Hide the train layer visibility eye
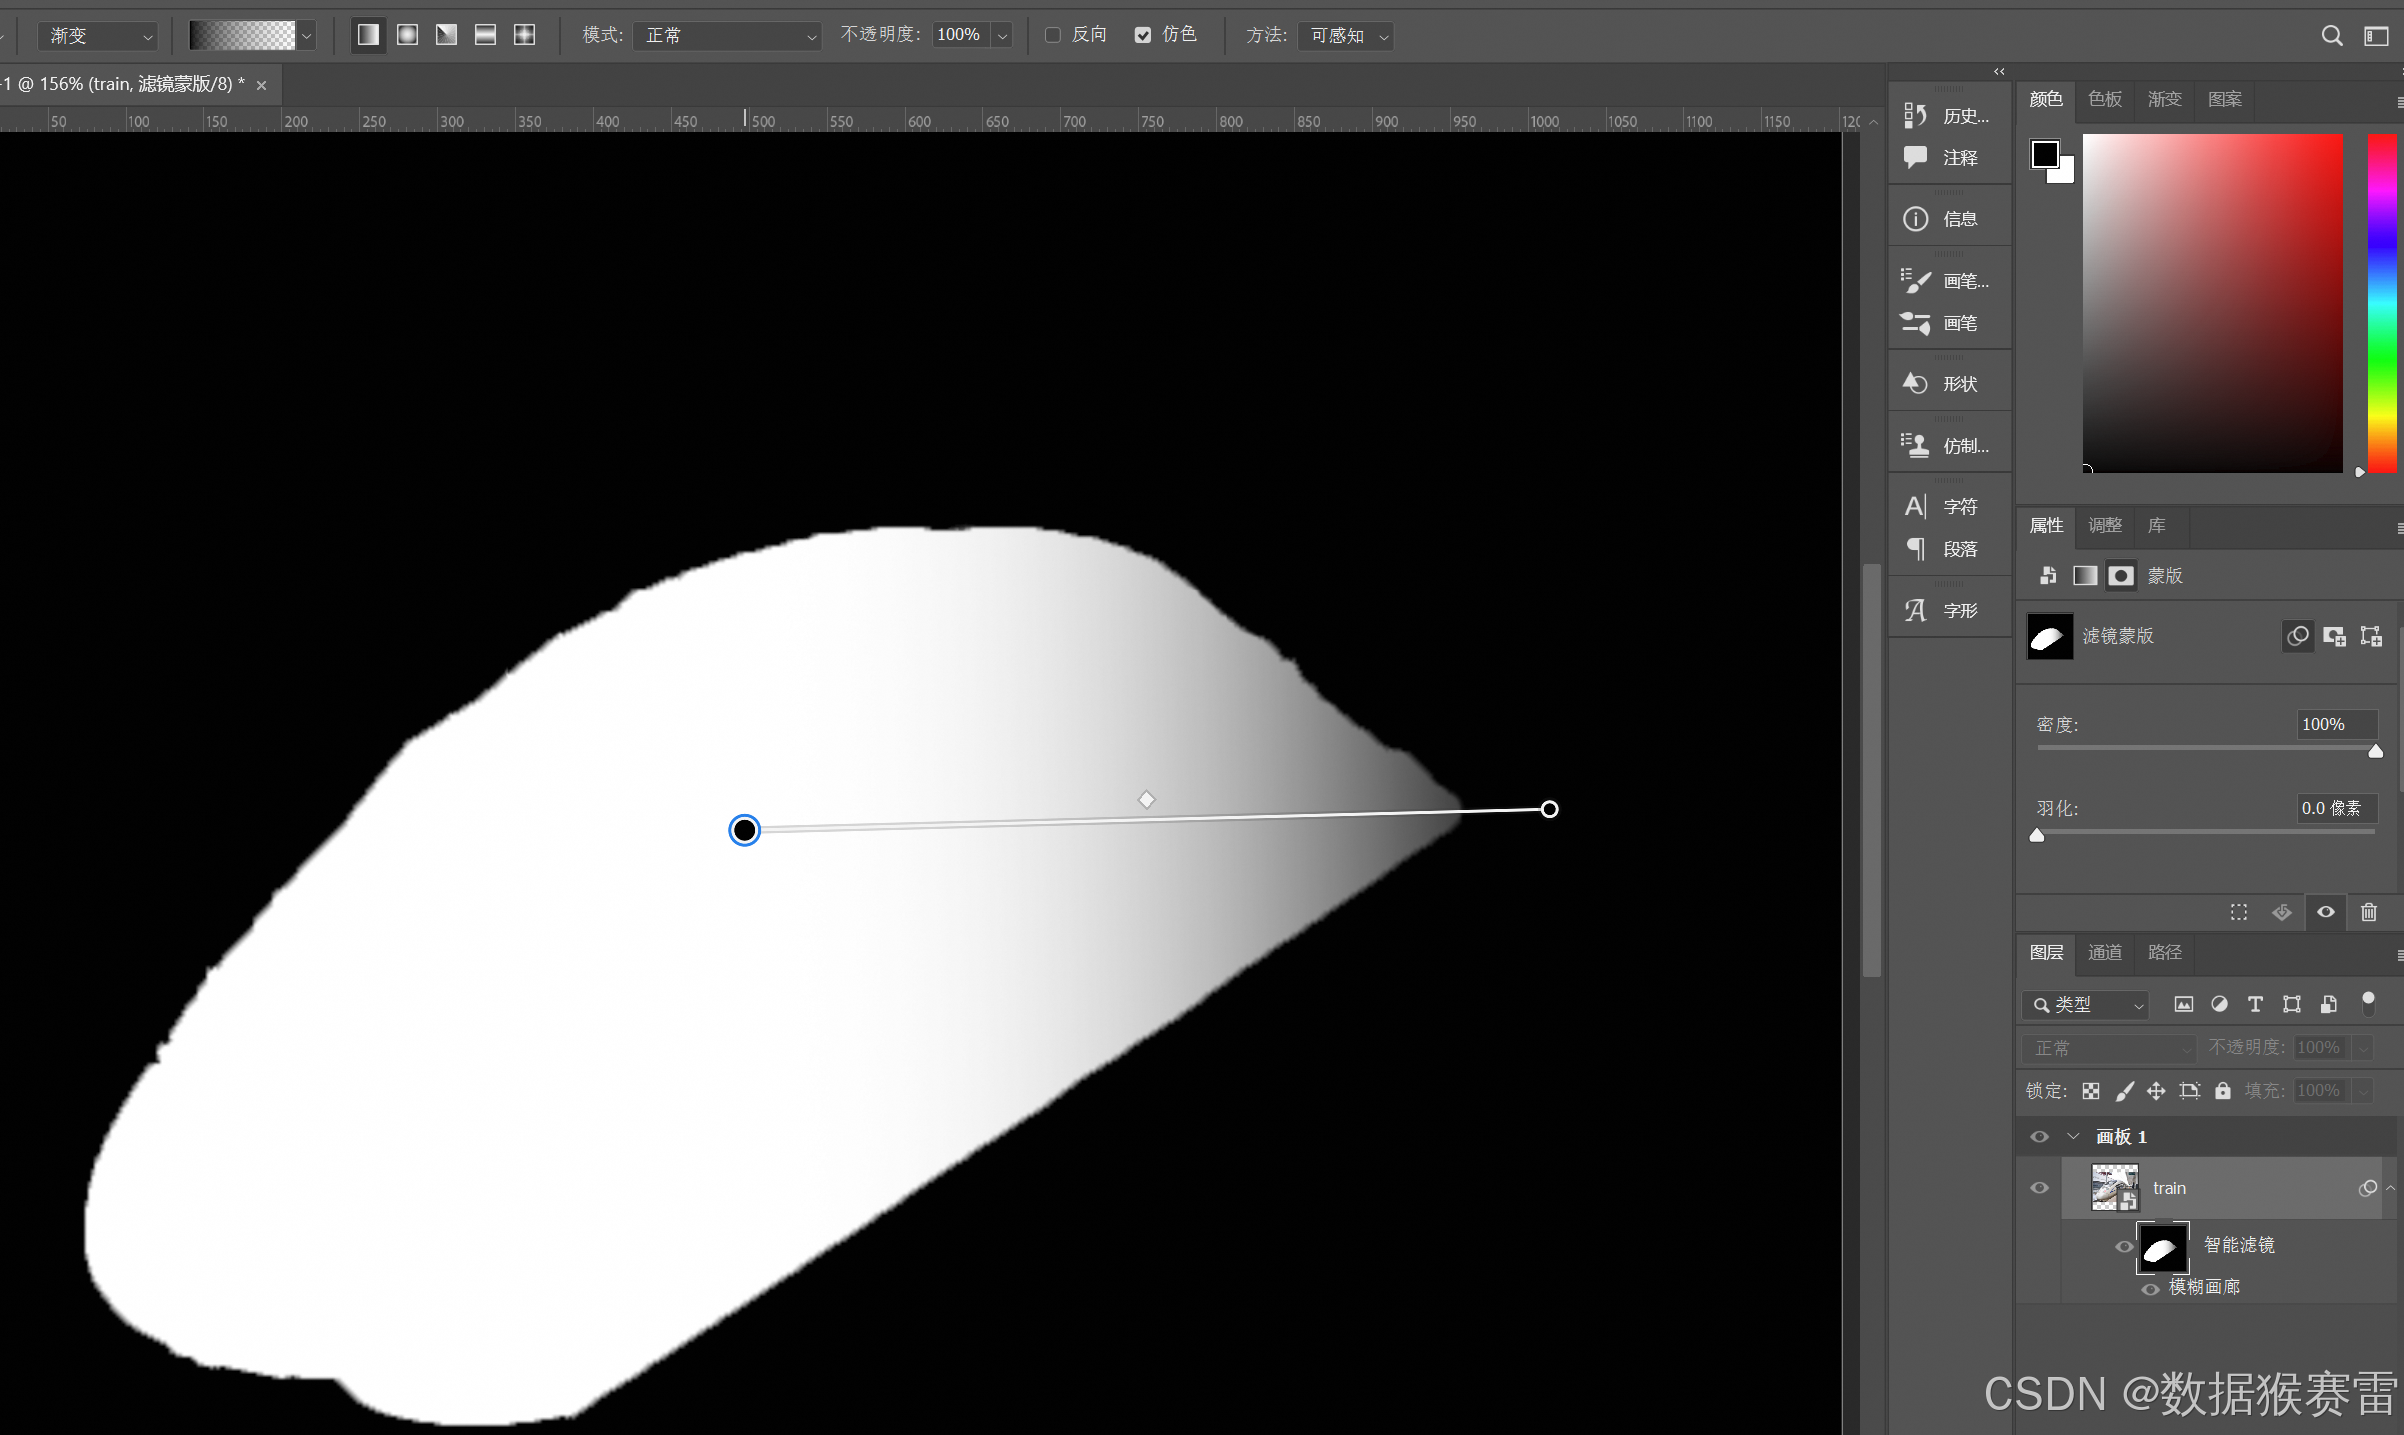Viewport: 2404px width, 1435px height. [x=2039, y=1188]
